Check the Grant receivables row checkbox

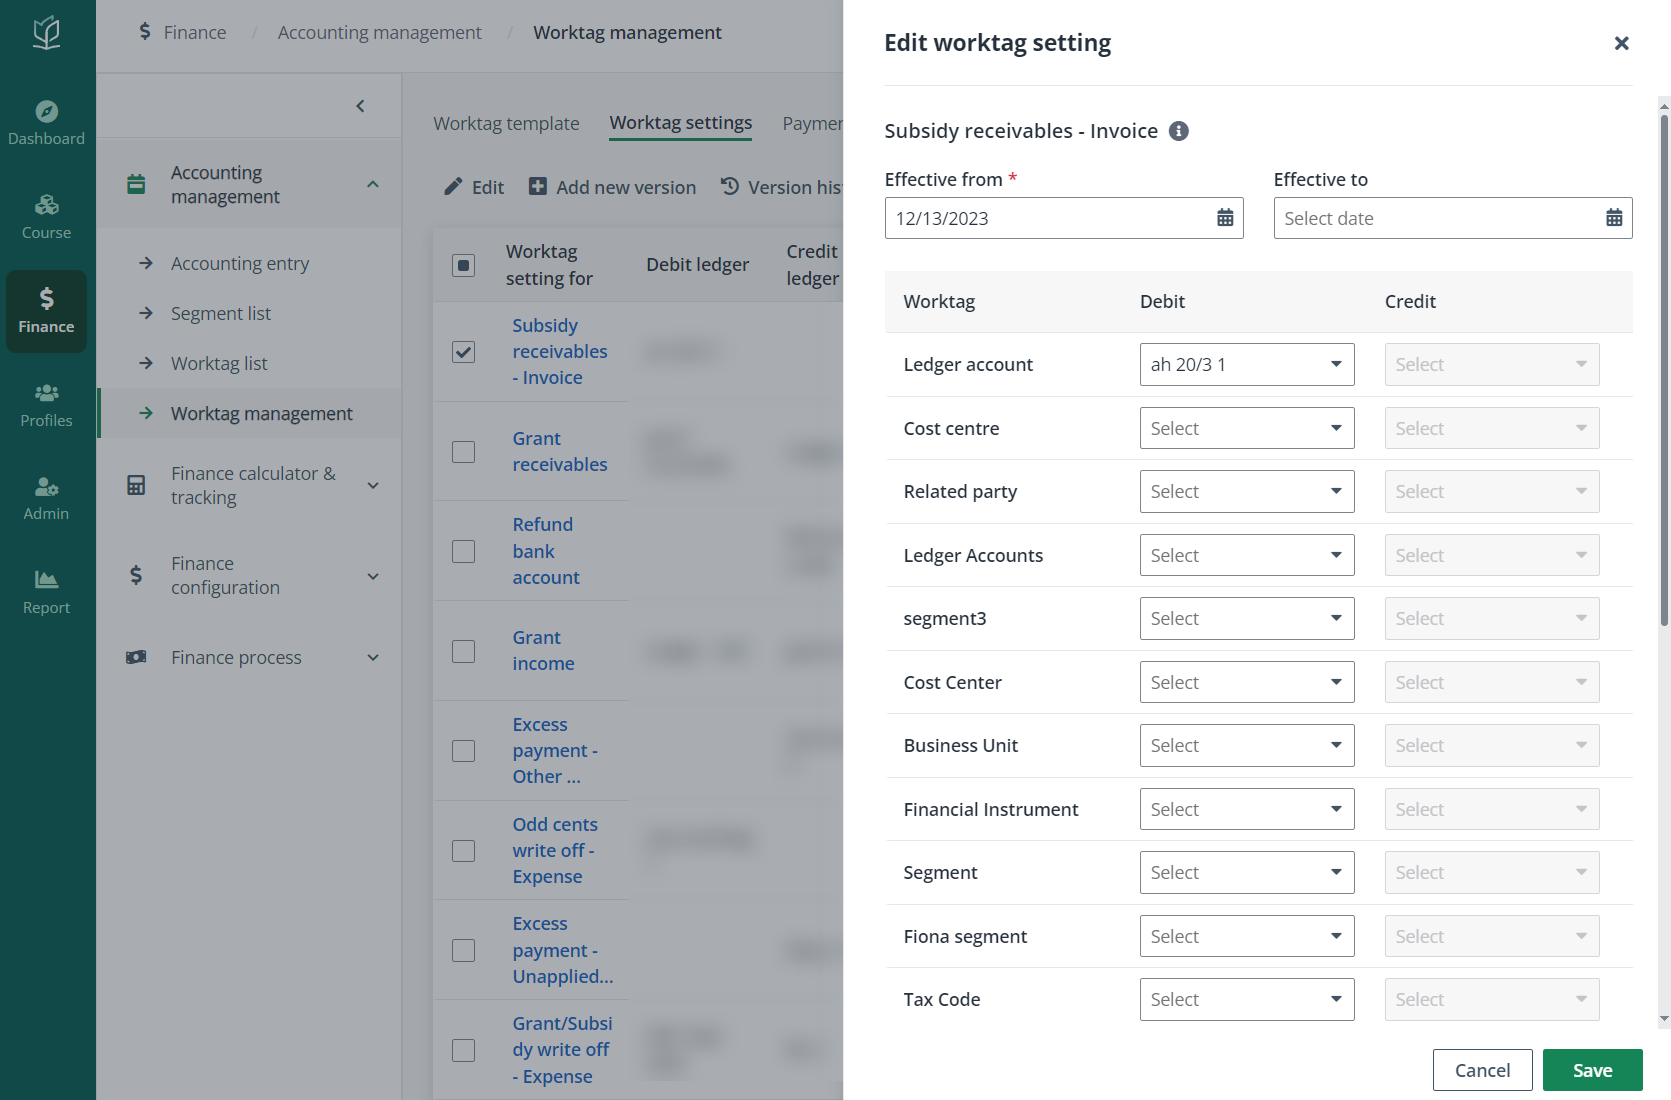pos(464,452)
